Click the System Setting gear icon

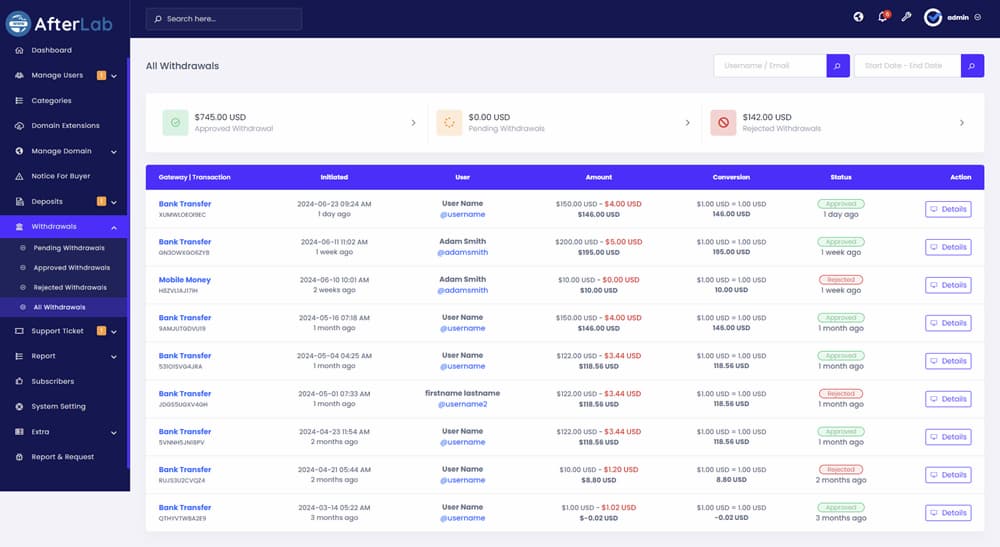click(x=19, y=406)
